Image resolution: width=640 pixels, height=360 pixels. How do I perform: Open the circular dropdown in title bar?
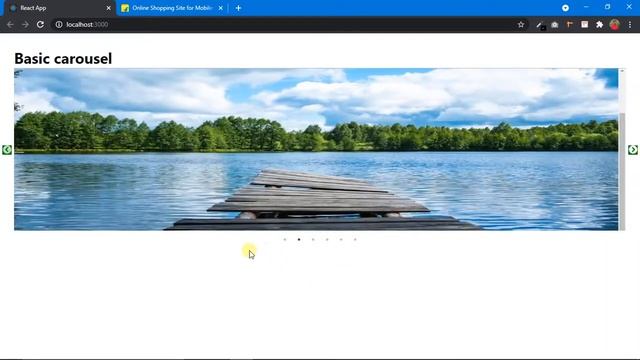click(565, 8)
